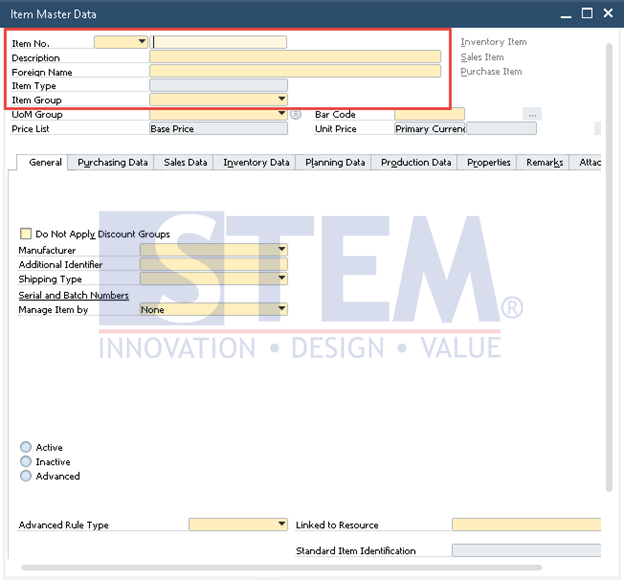The image size is (624, 581).
Task: Click the Bar Code input field
Action: (x=429, y=114)
